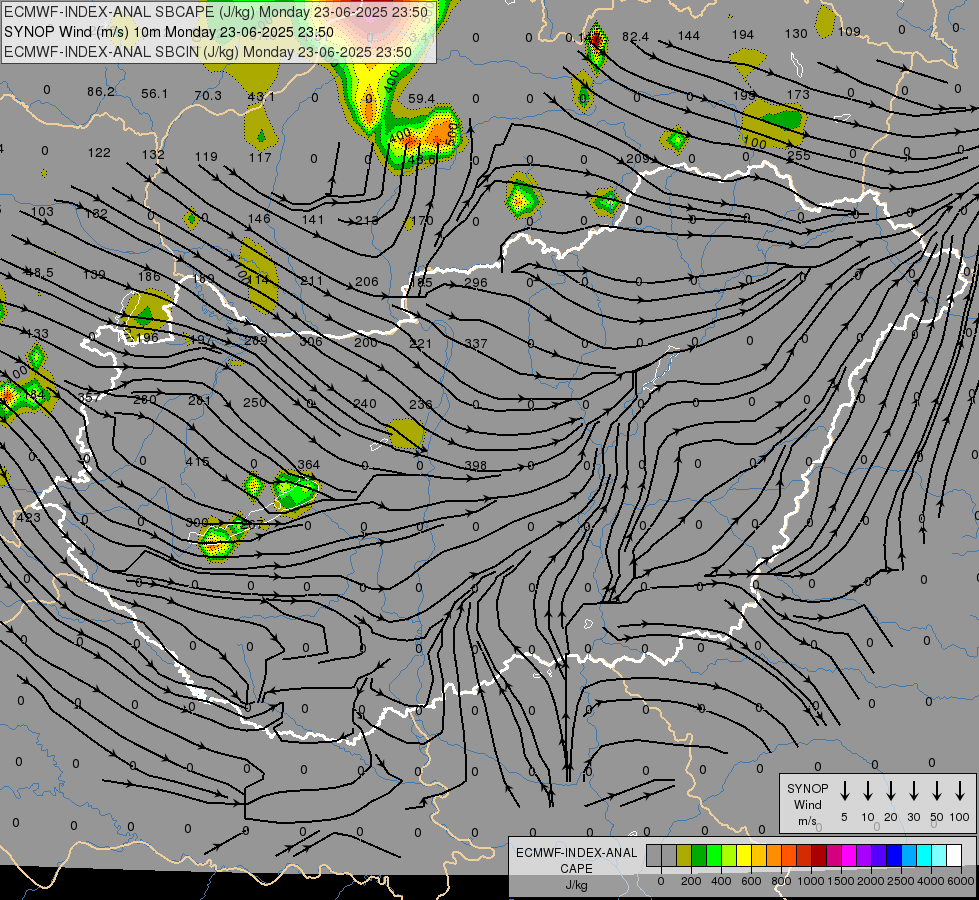Click the 100 m/s wind legend arrow
This screenshot has height=900, width=979.
(960, 791)
